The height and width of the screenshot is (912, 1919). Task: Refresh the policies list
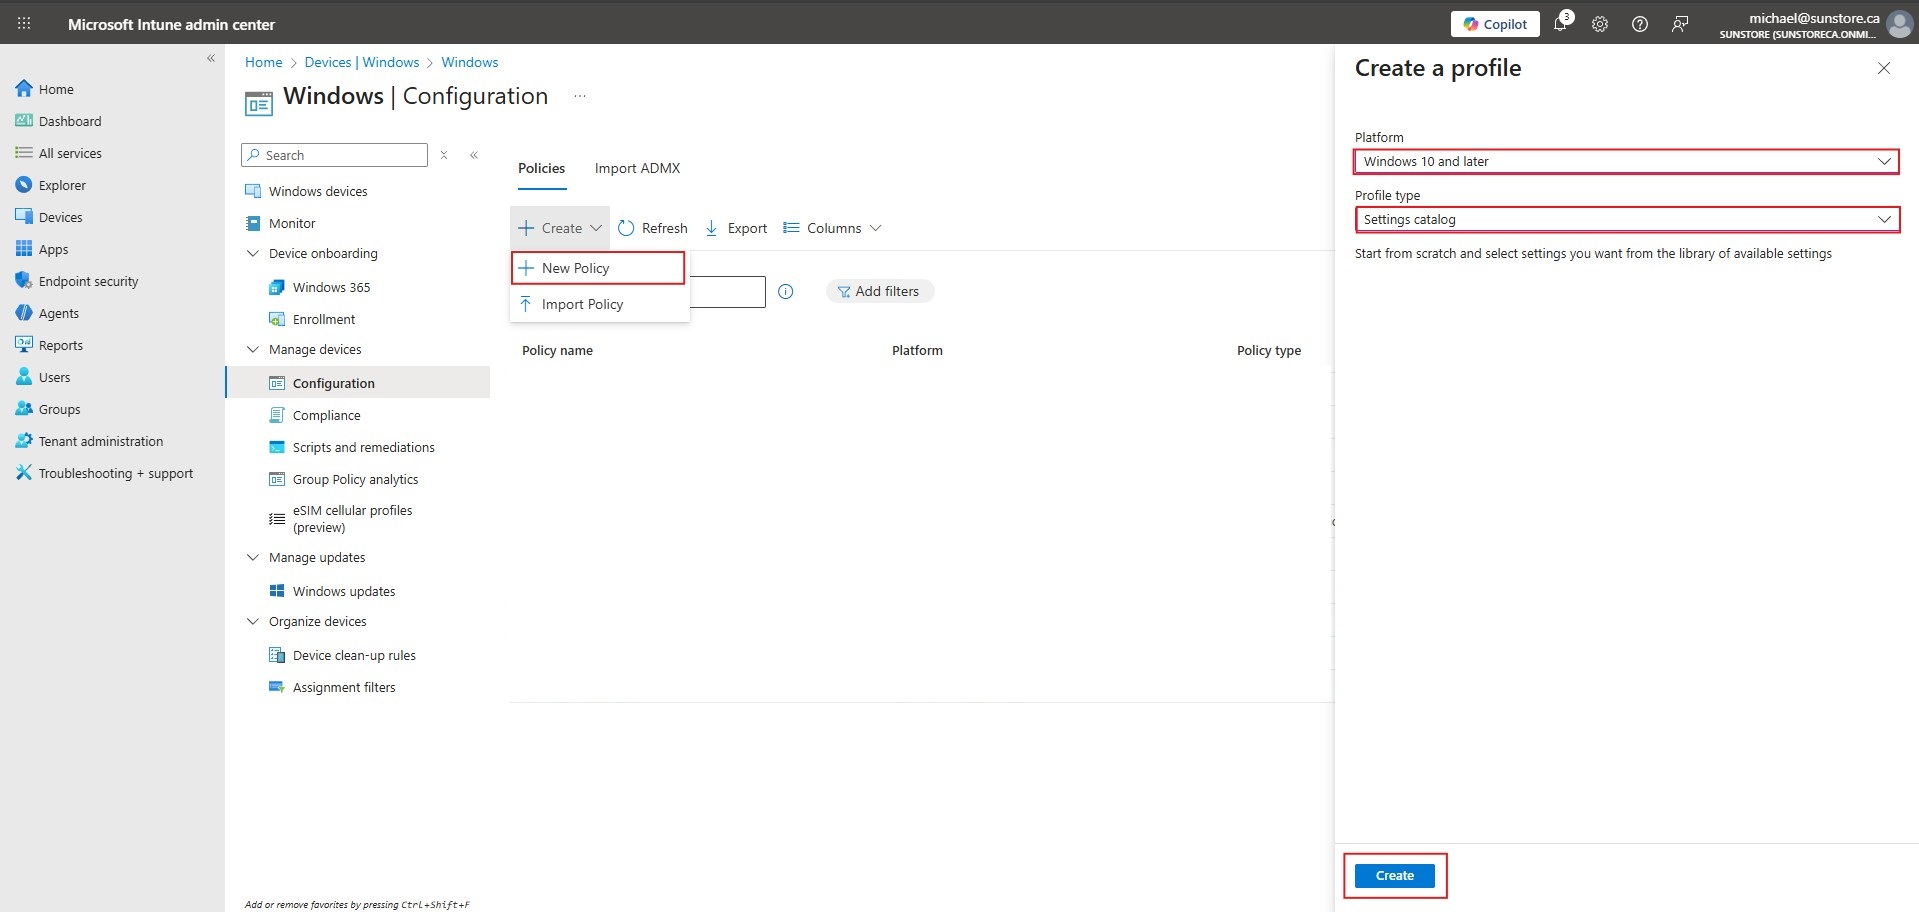click(x=652, y=227)
